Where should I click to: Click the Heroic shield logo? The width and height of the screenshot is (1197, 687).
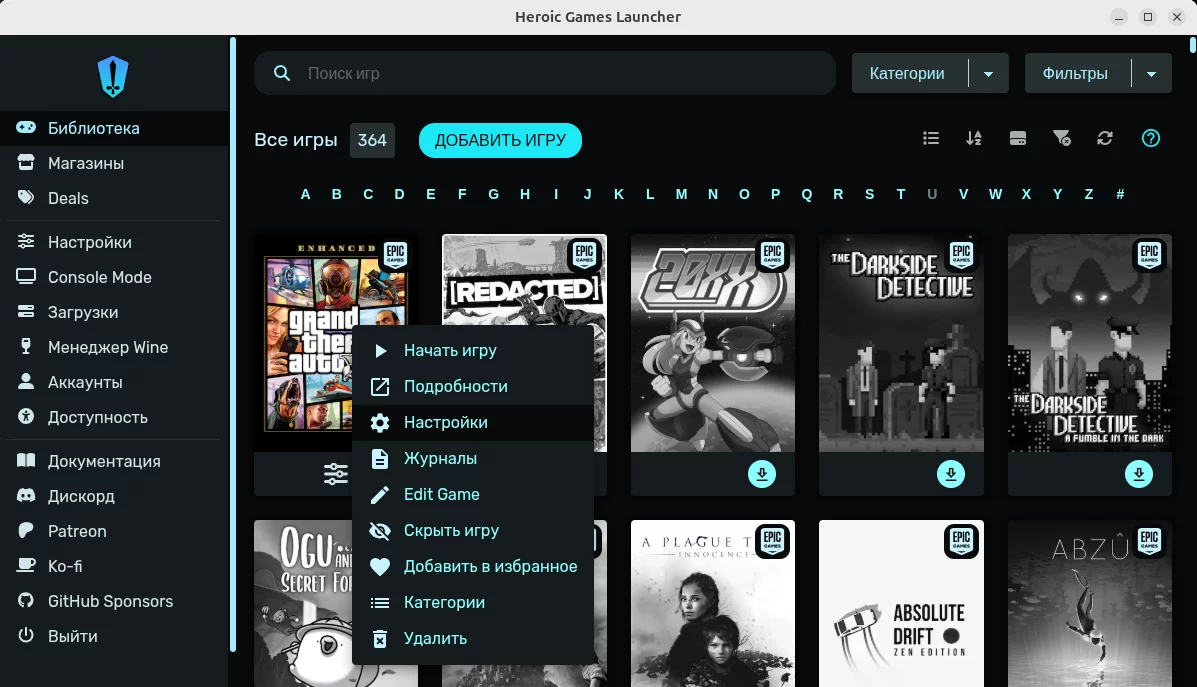pos(113,76)
